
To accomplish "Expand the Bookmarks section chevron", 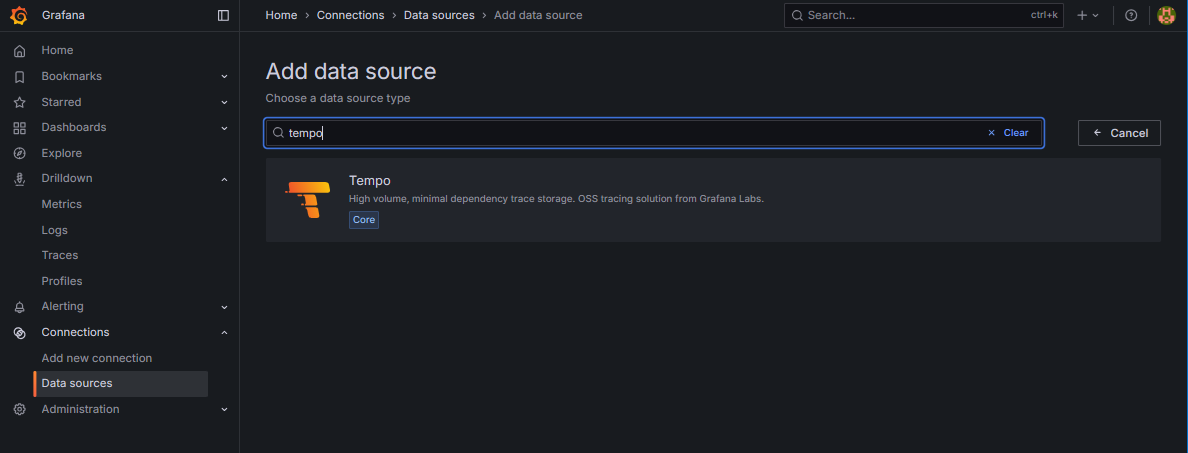I will click(224, 77).
